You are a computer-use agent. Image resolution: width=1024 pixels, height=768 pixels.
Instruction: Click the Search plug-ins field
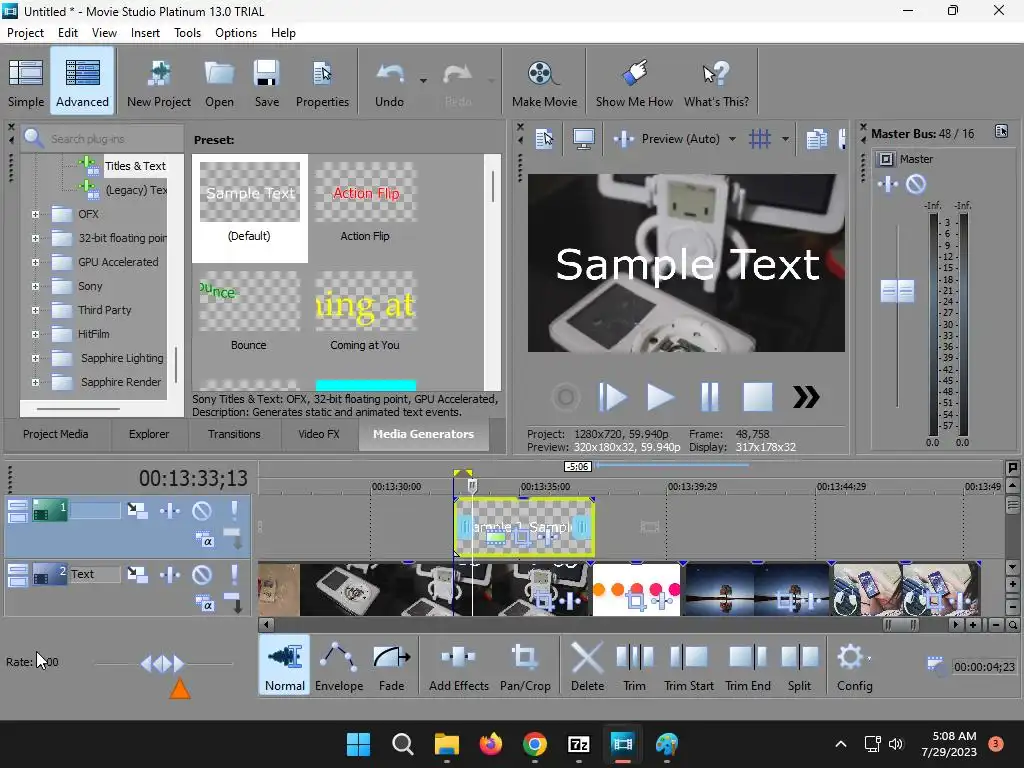pyautogui.click(x=102, y=138)
